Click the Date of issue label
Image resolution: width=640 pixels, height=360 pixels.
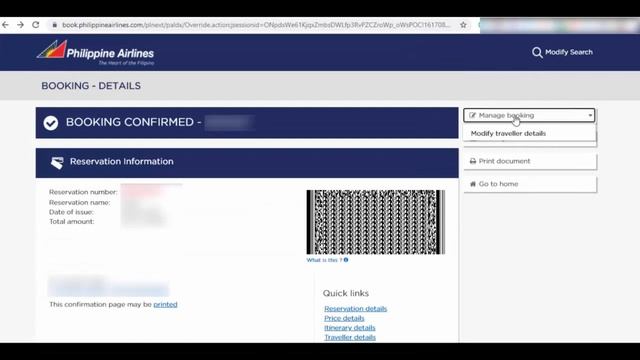tap(71, 212)
